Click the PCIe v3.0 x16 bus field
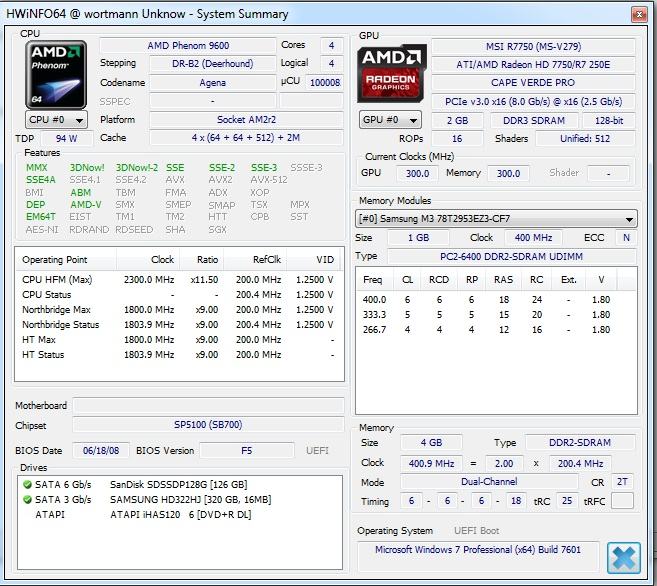The height and width of the screenshot is (586, 657). click(533, 101)
